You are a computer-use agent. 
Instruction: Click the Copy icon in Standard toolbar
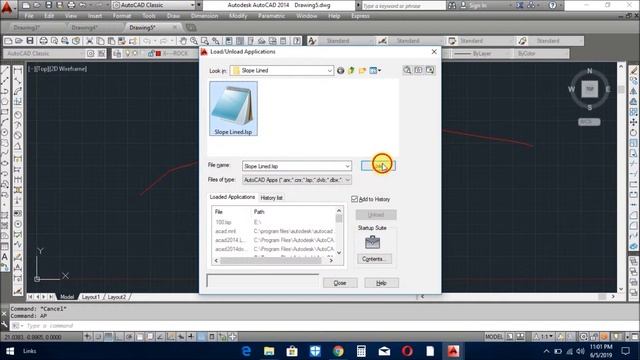click(100, 41)
